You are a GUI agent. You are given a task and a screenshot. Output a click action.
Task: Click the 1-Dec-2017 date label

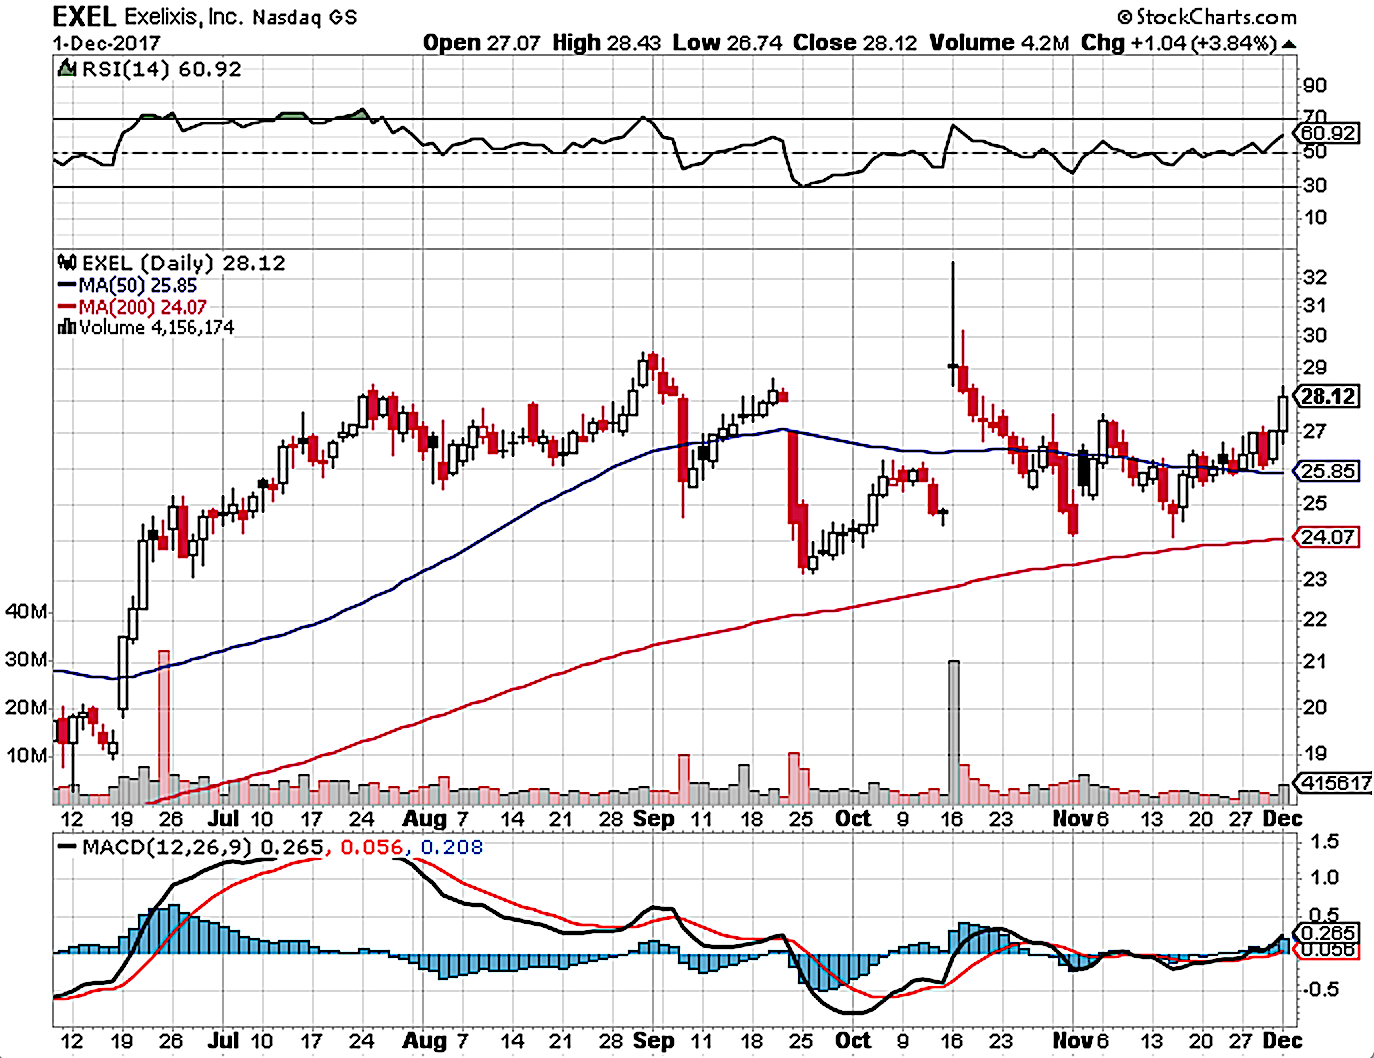106,43
